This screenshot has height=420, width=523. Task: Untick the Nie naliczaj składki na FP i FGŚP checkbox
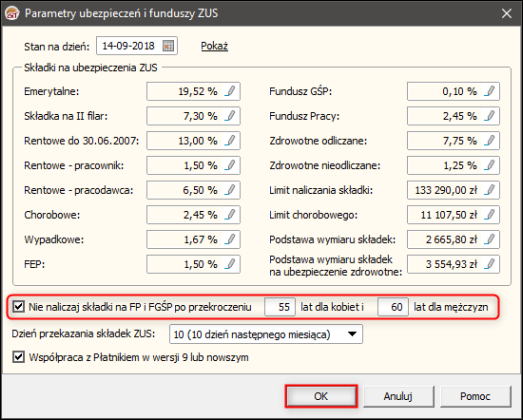point(18,307)
